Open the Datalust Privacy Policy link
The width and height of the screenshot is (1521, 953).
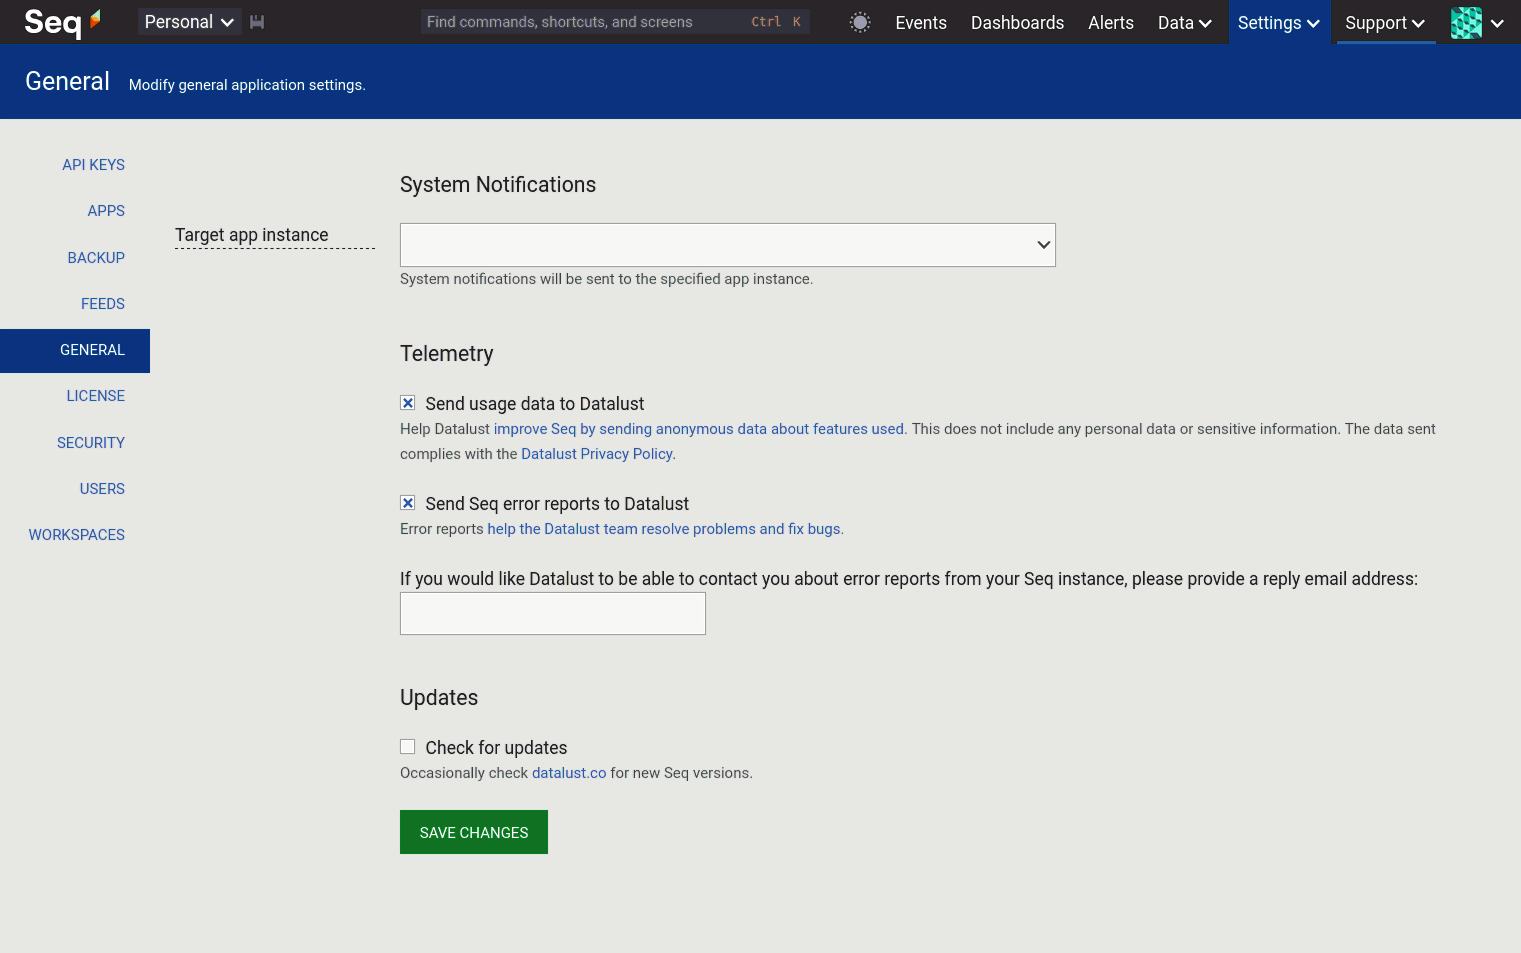[597, 454]
